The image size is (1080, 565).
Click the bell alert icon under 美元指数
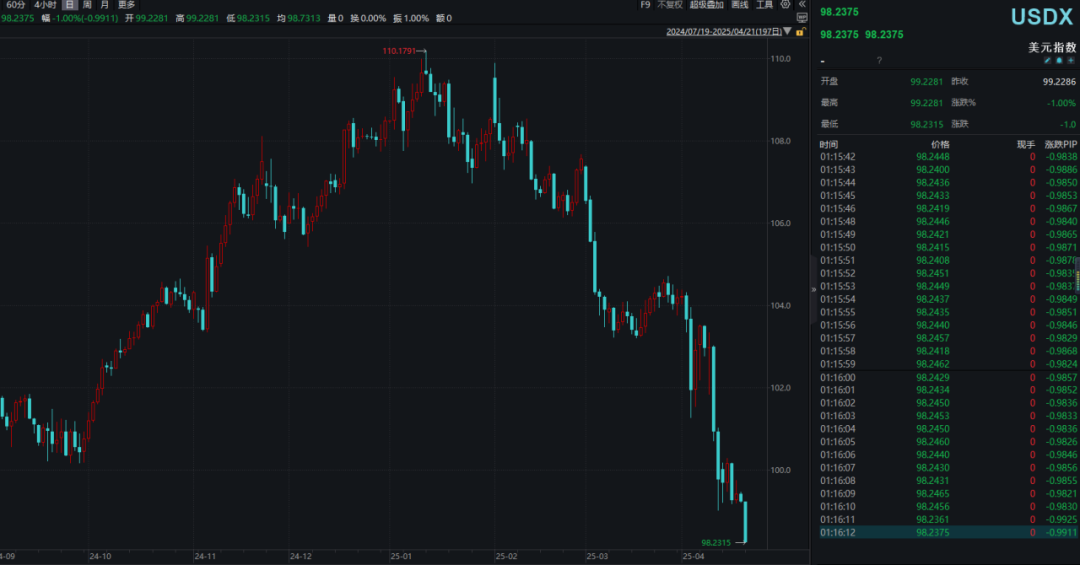click(x=1059, y=61)
